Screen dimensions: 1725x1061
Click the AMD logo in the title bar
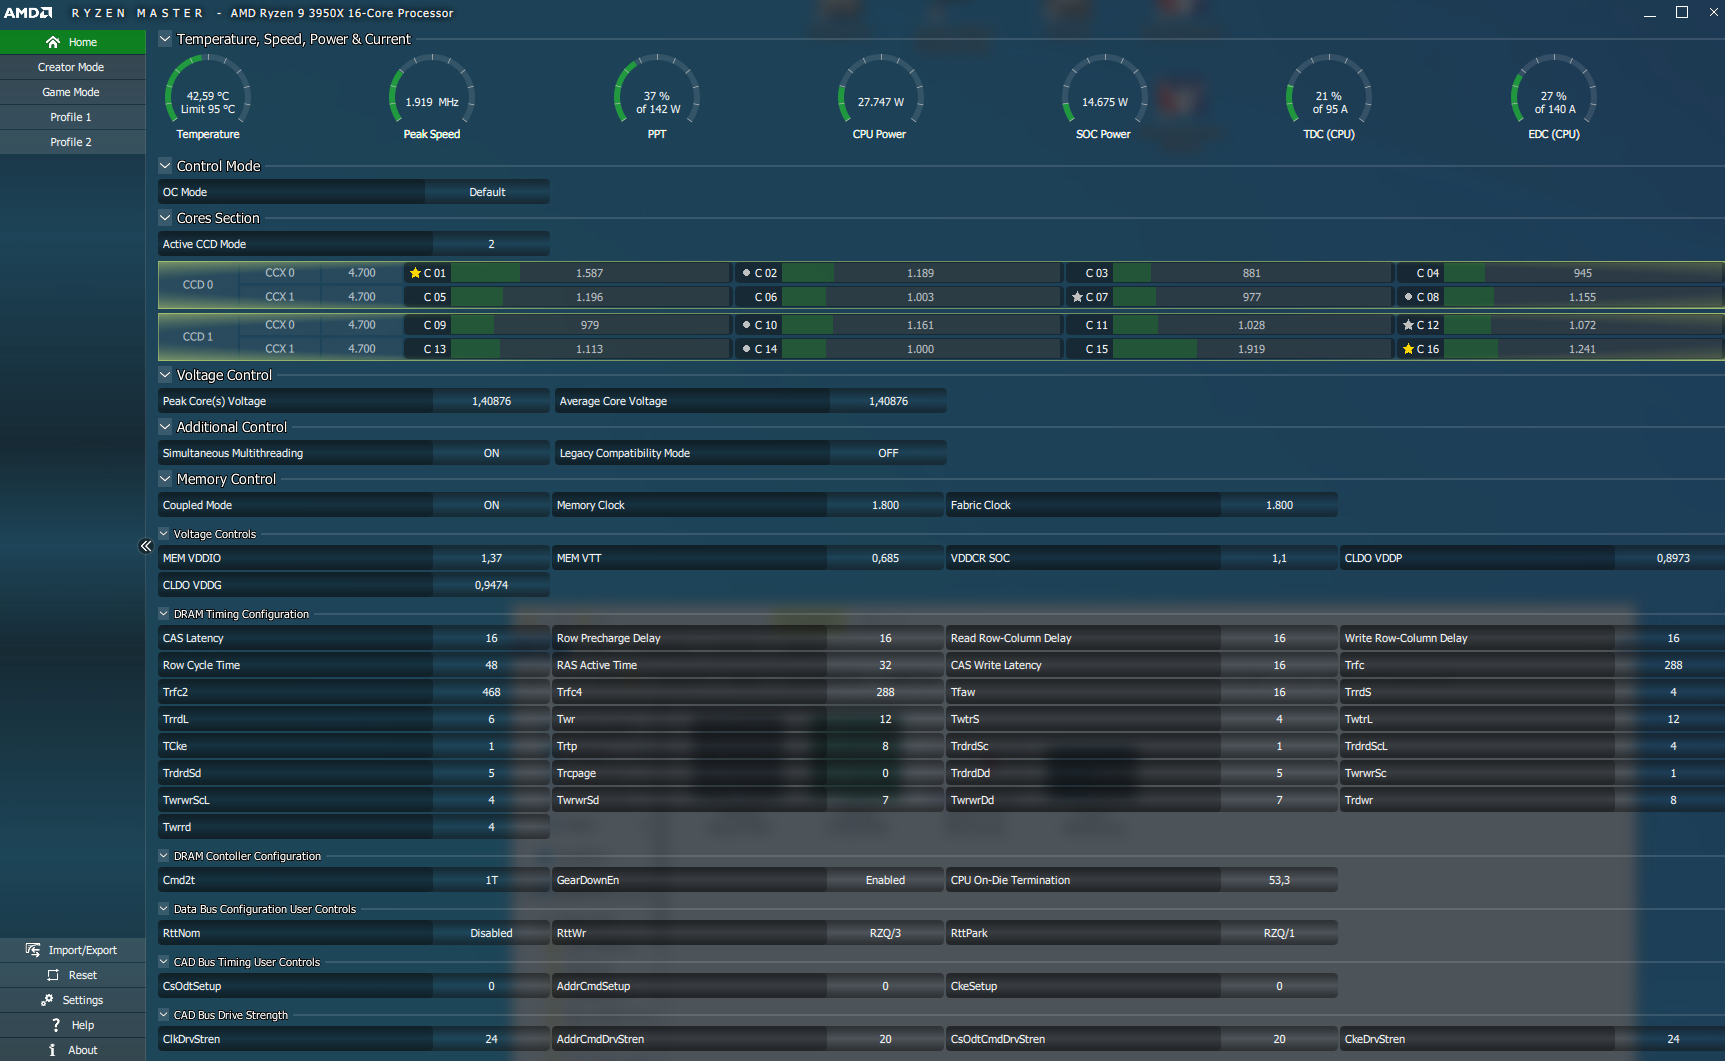point(28,13)
